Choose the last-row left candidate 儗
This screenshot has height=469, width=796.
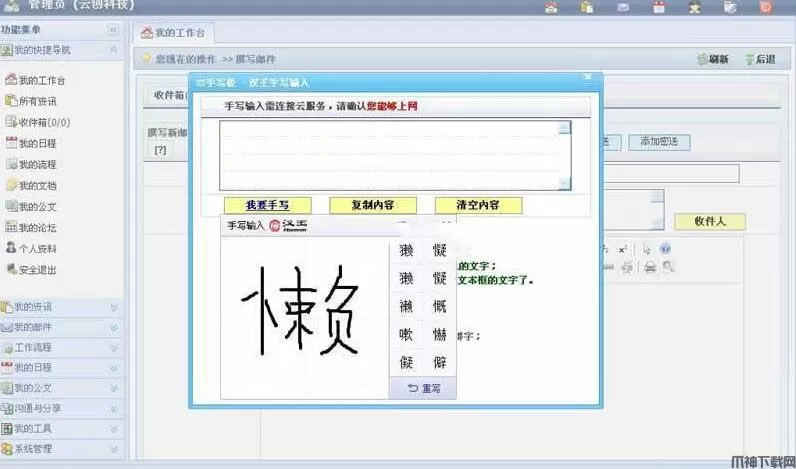[x=406, y=362]
